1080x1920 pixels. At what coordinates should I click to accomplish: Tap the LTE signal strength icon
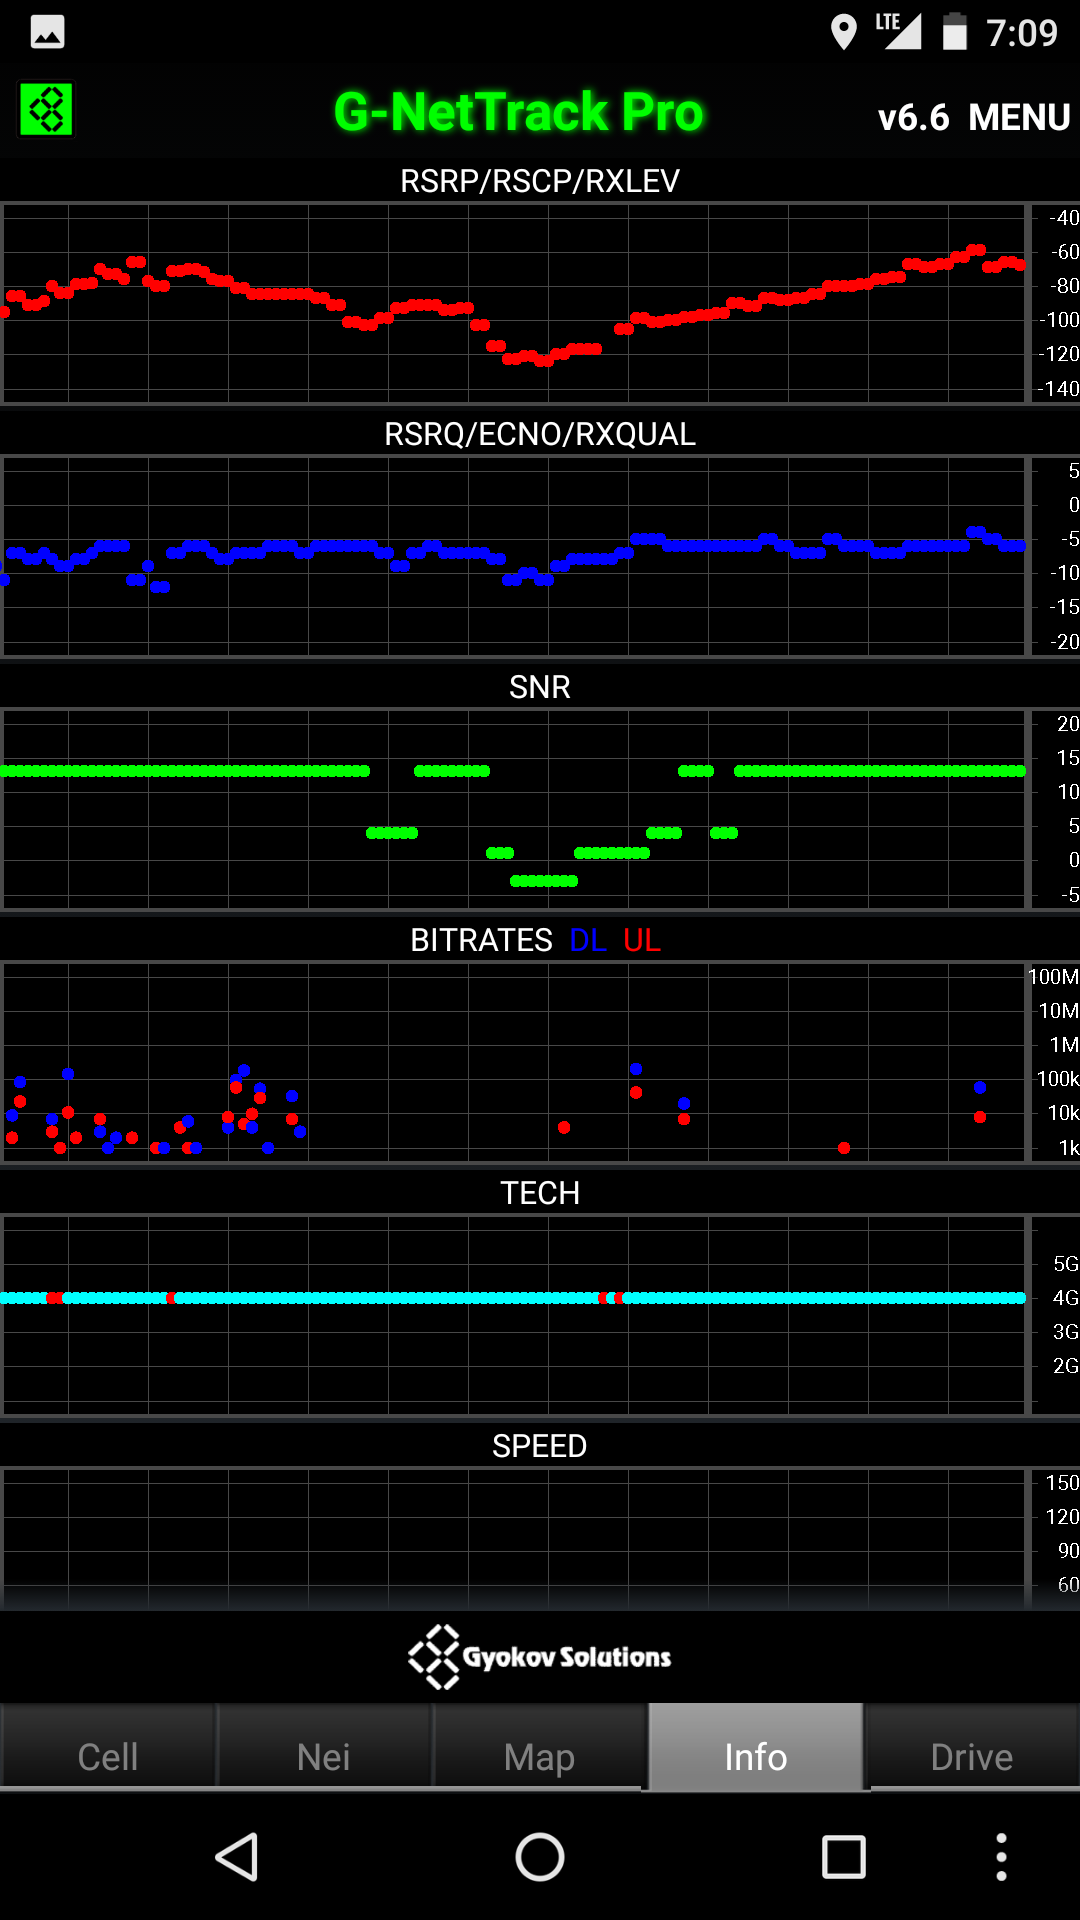898,31
